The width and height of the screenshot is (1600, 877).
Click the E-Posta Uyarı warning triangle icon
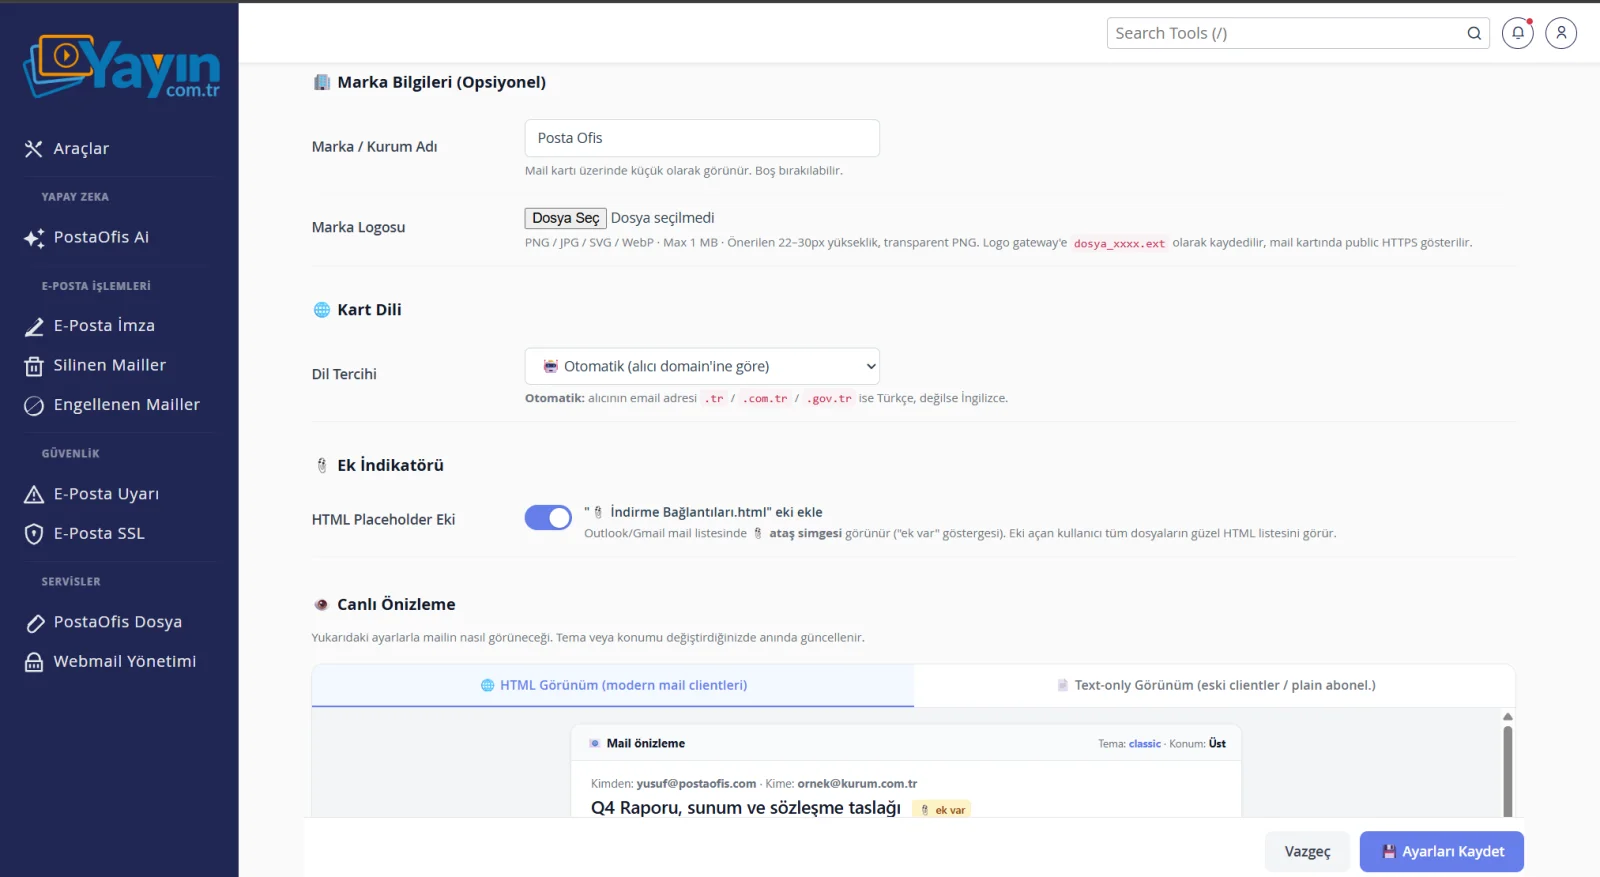tap(34, 494)
